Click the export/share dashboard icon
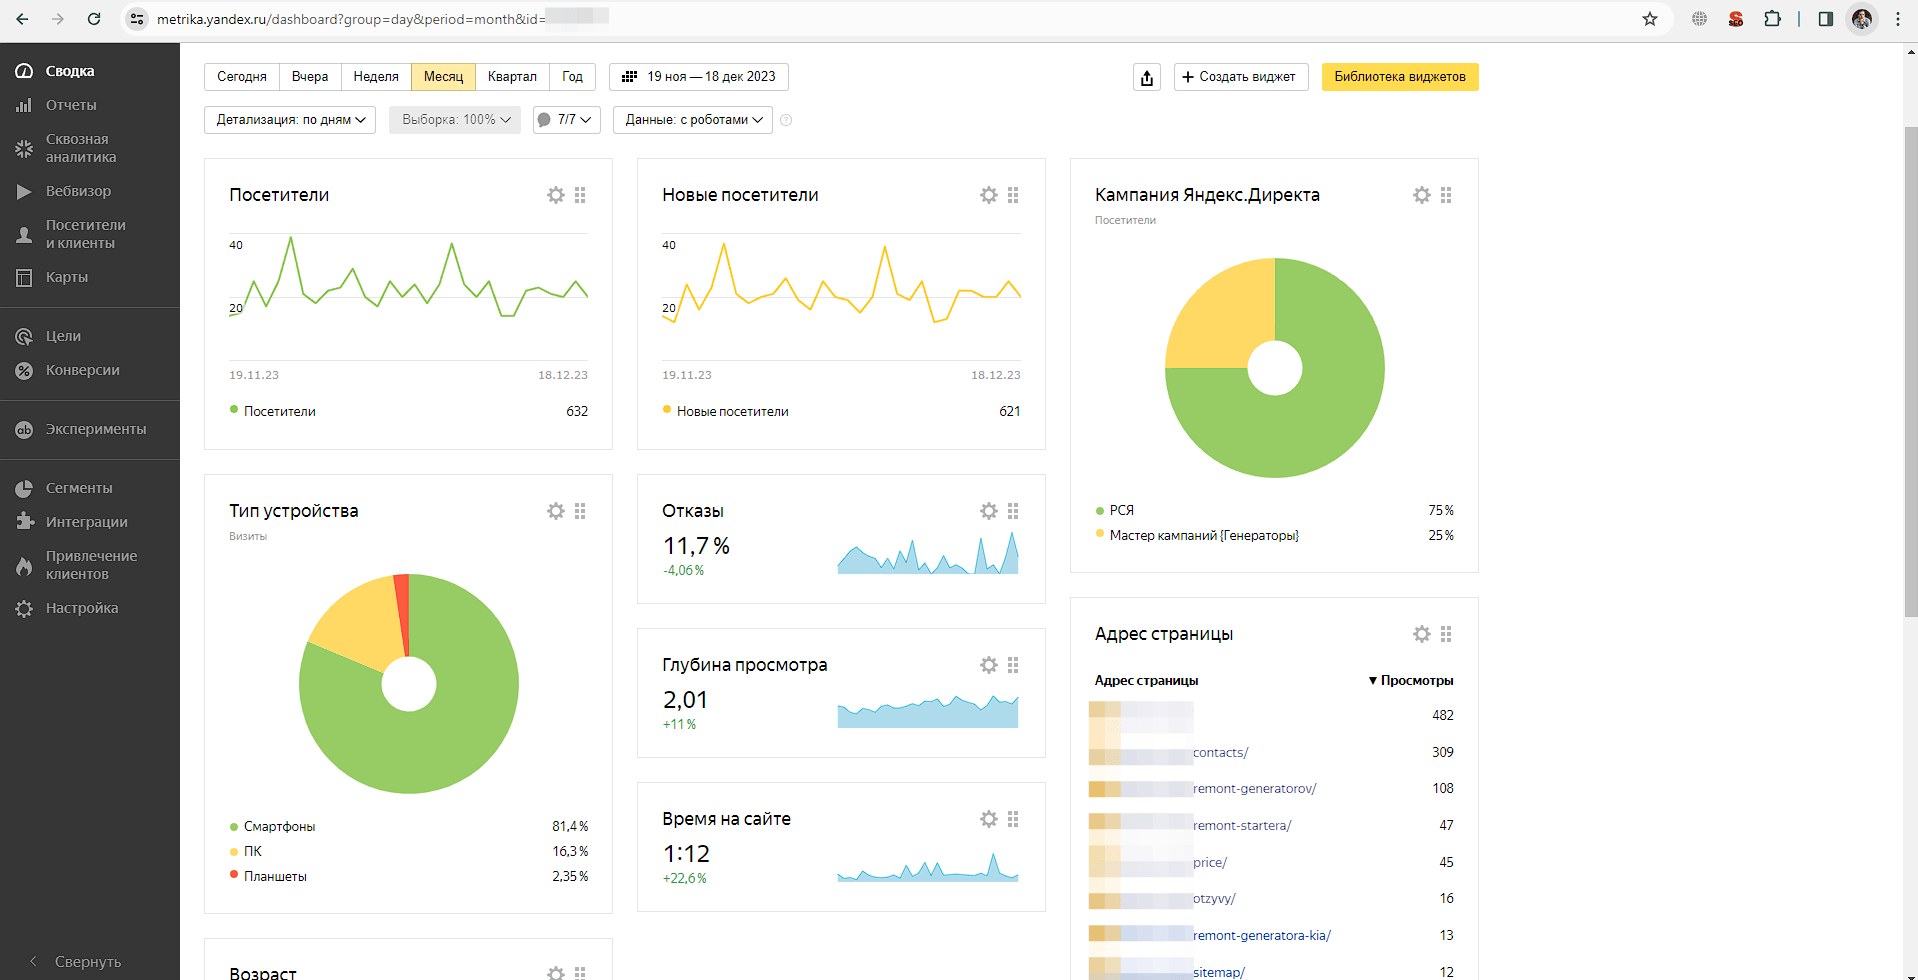 pyautogui.click(x=1147, y=77)
